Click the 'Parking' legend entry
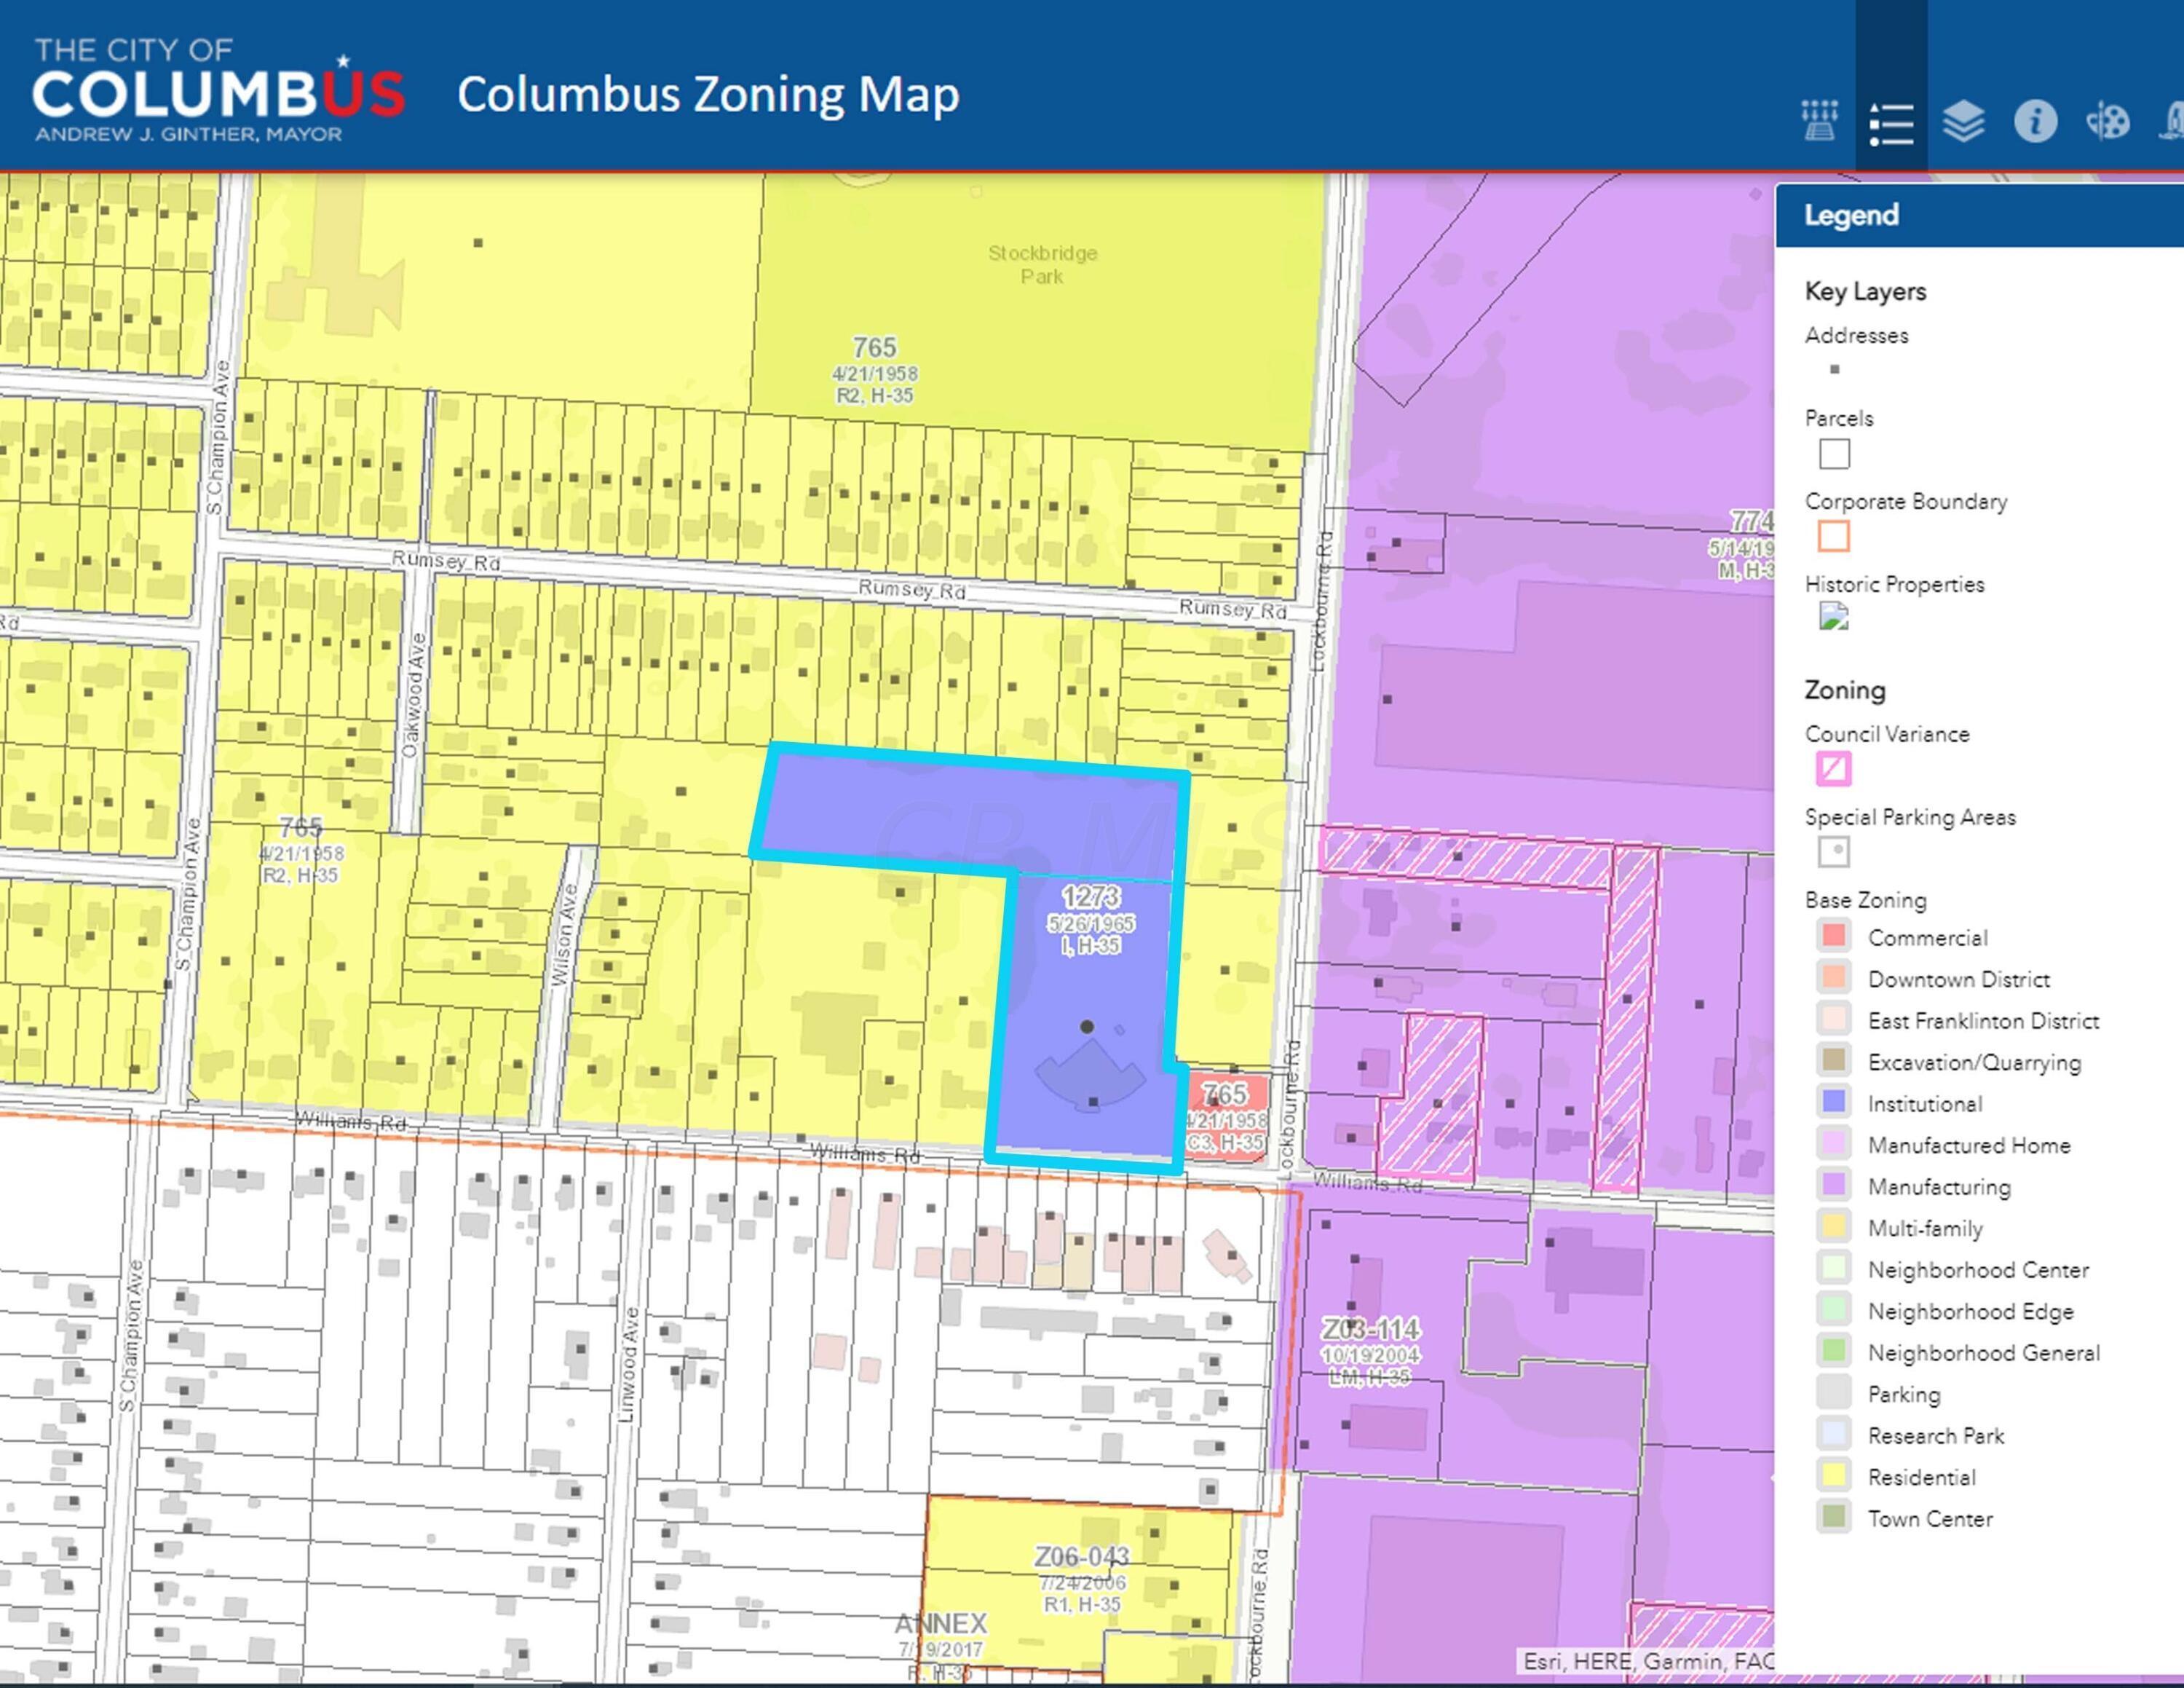2184x1688 pixels. (x=1904, y=1394)
